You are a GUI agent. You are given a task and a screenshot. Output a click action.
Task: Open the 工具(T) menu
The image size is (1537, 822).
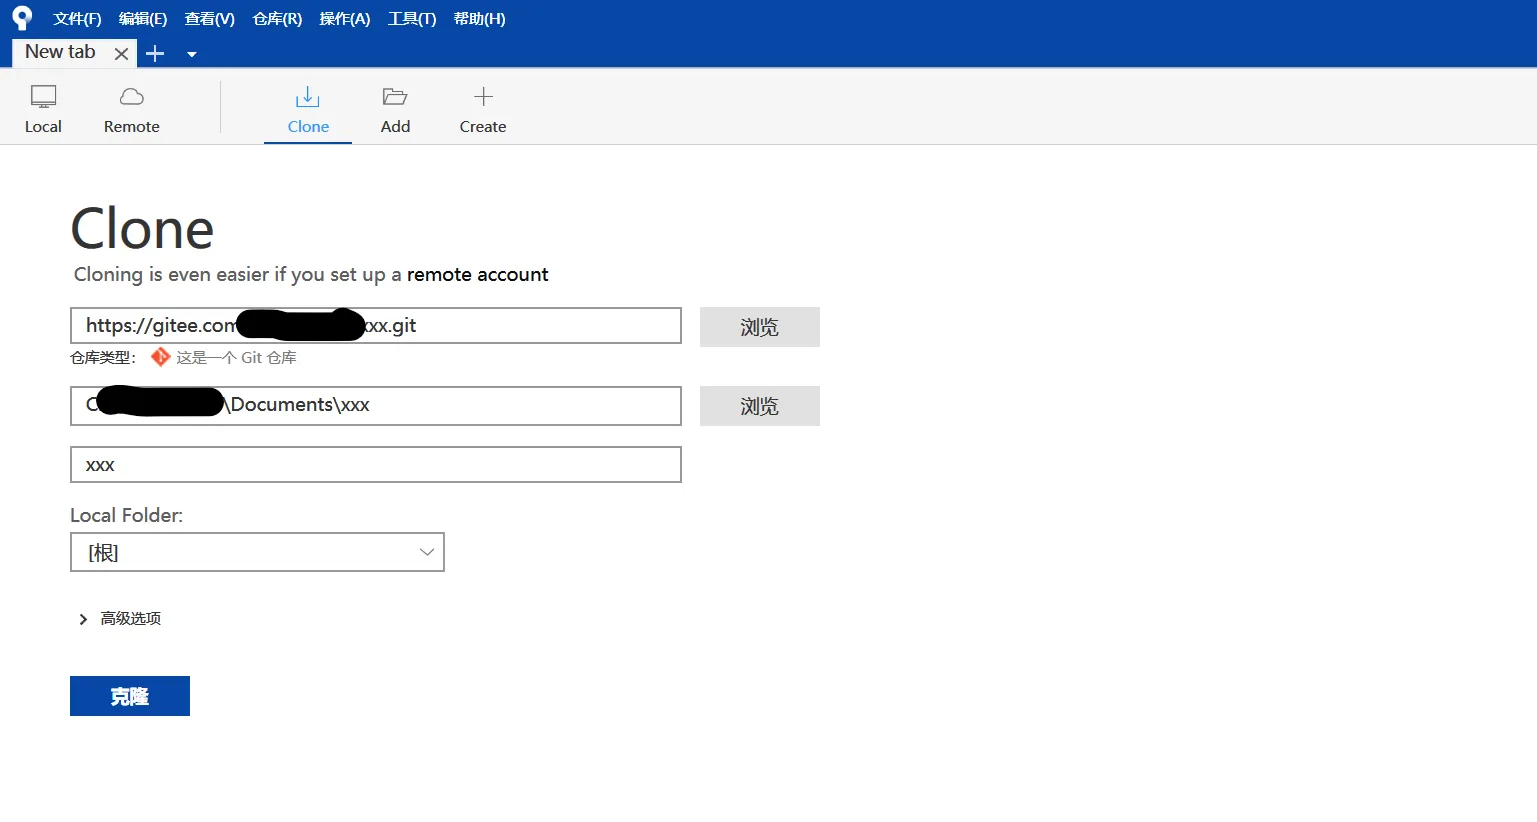[x=412, y=19]
